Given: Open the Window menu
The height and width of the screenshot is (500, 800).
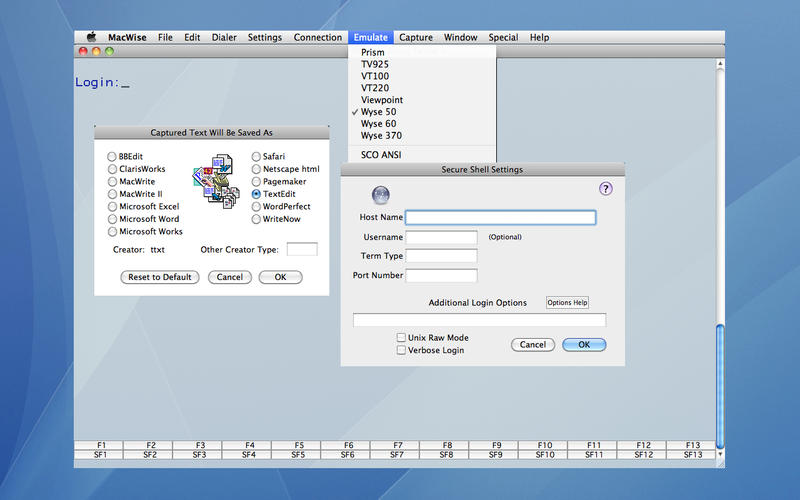Looking at the screenshot, I should click(x=460, y=37).
